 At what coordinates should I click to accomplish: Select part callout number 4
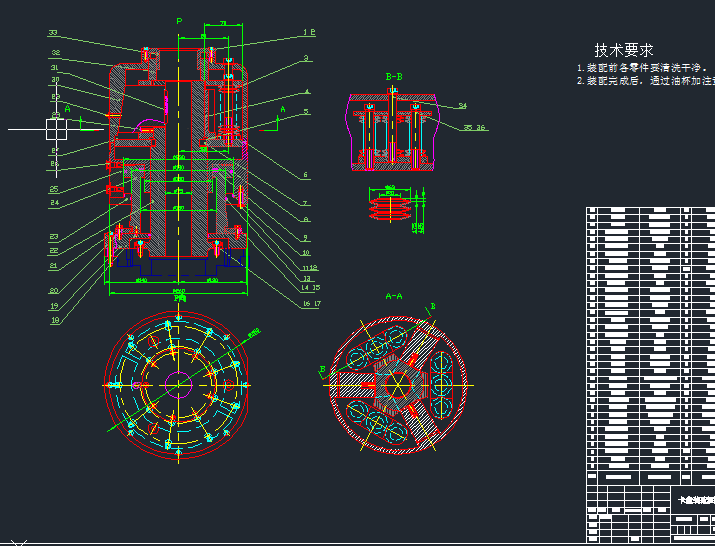[x=307, y=92]
